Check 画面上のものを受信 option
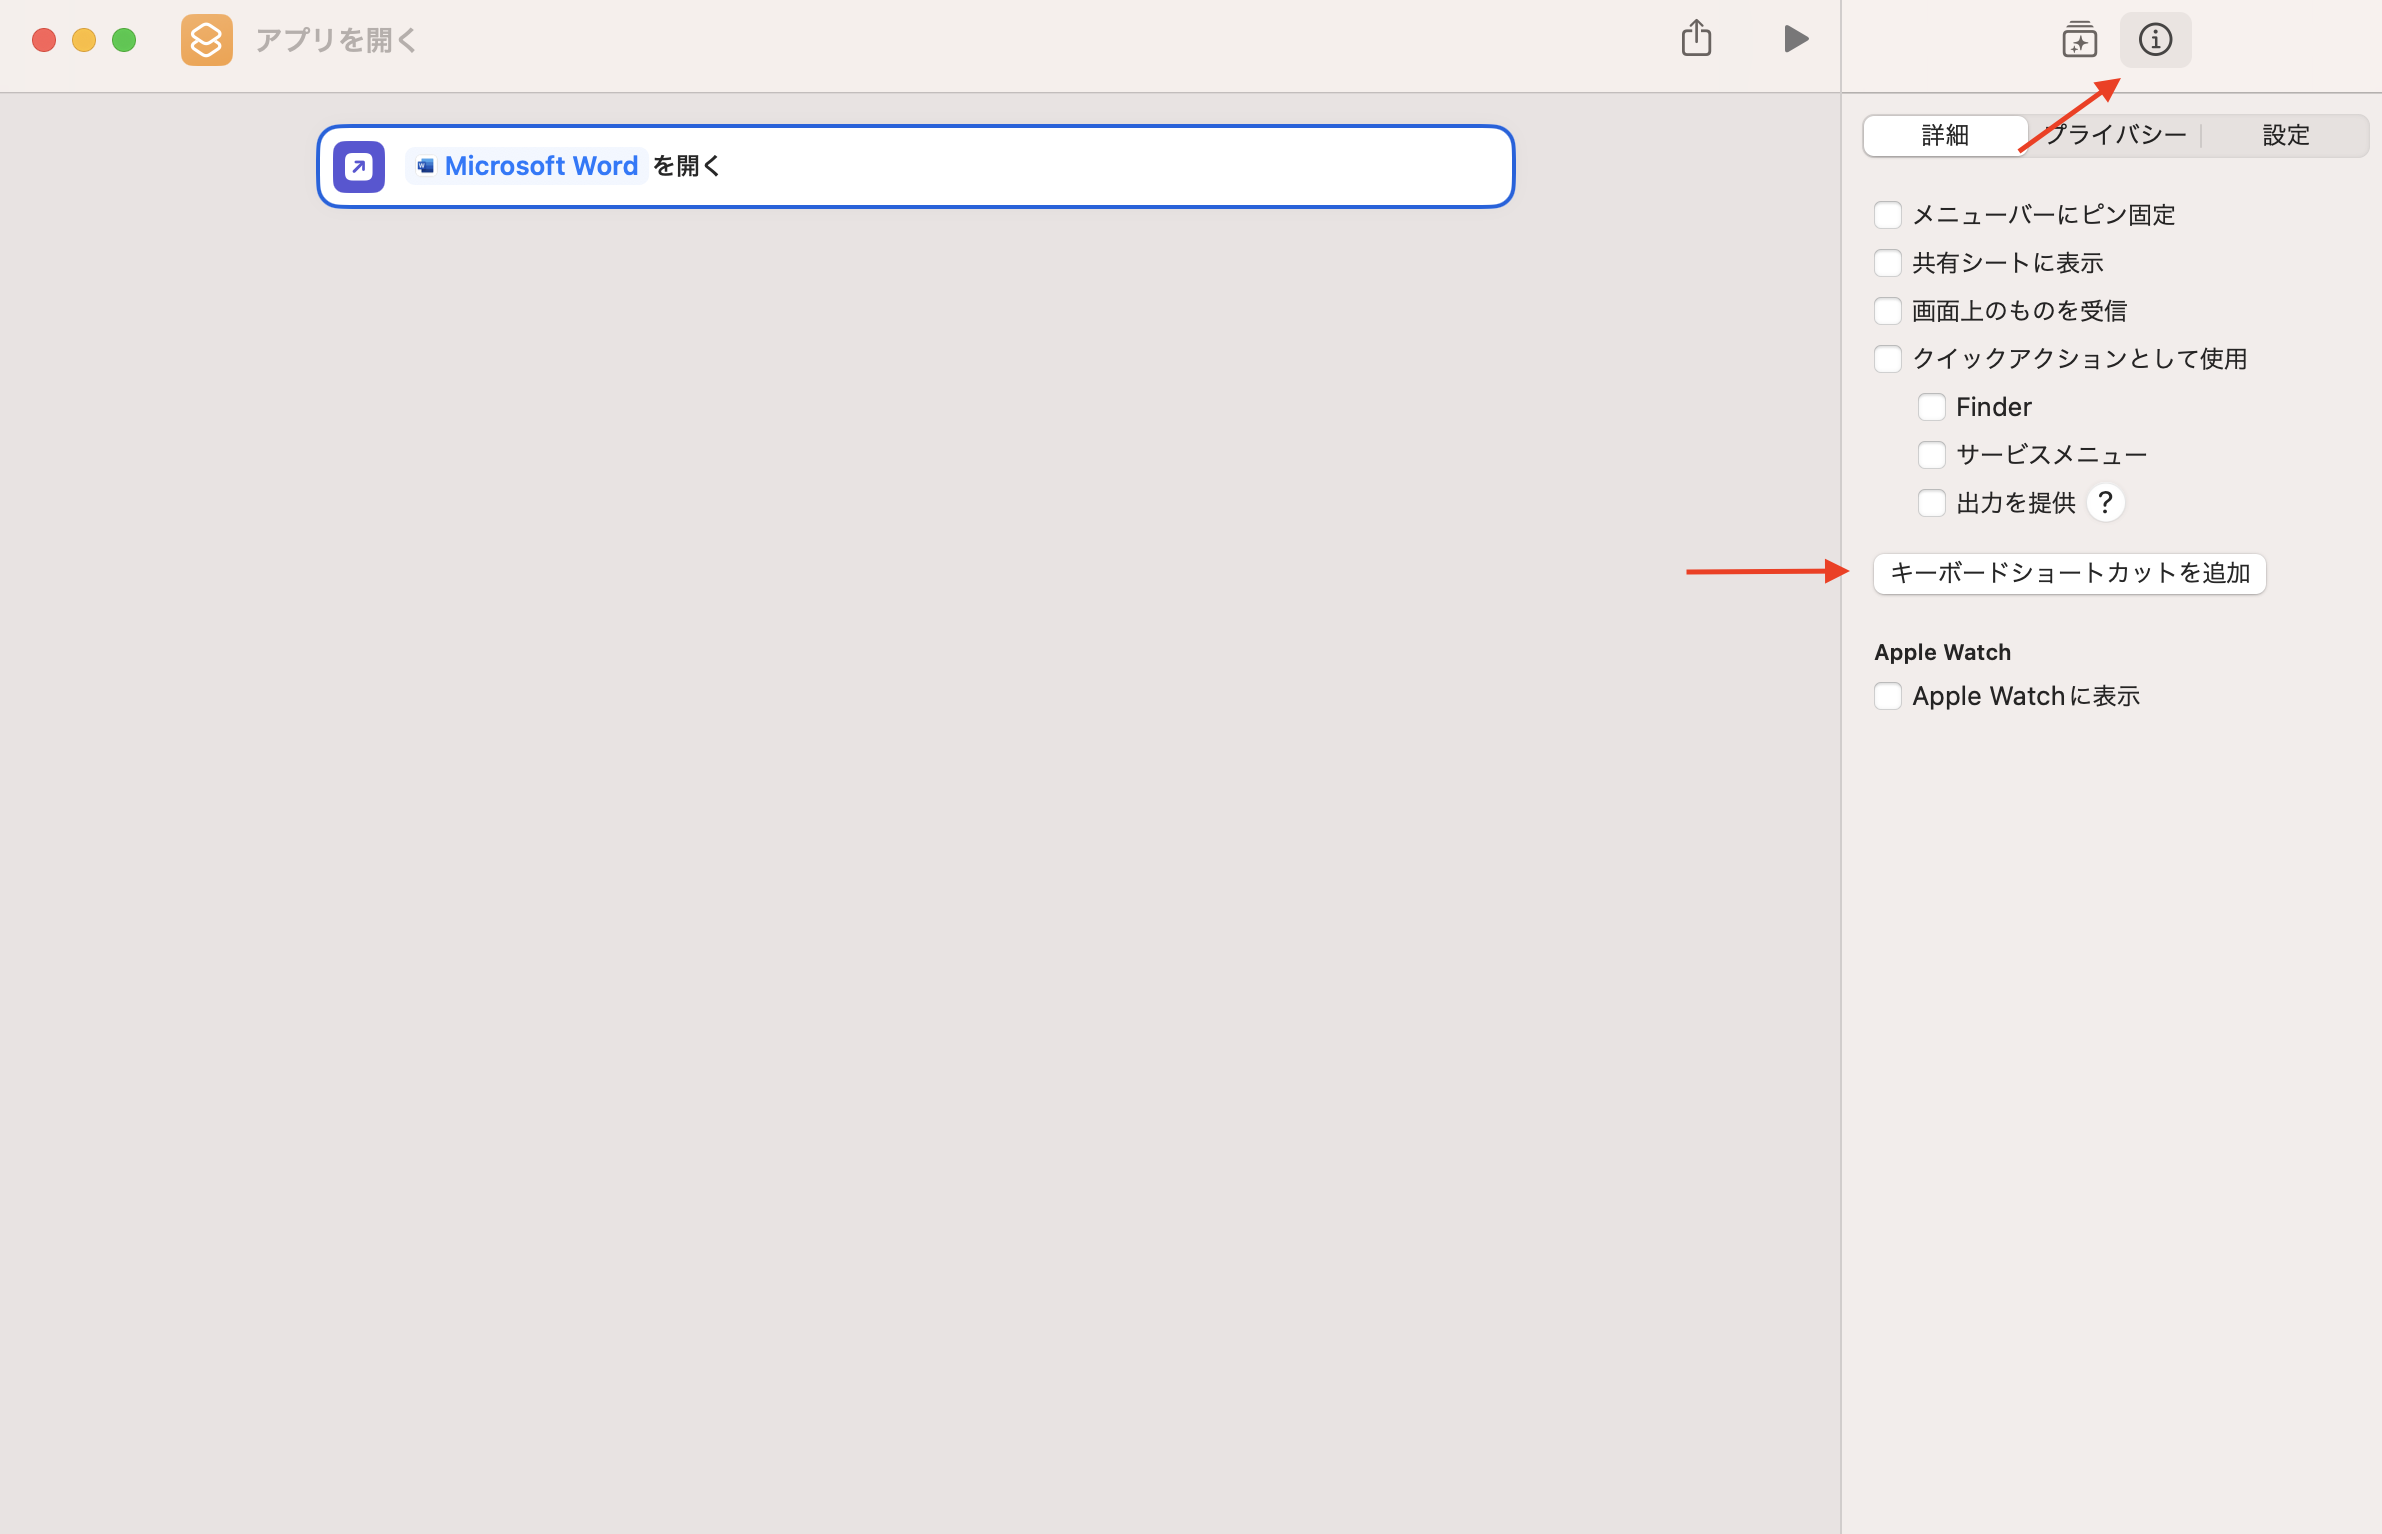Screen dimensions: 2382x1534 [1887, 311]
